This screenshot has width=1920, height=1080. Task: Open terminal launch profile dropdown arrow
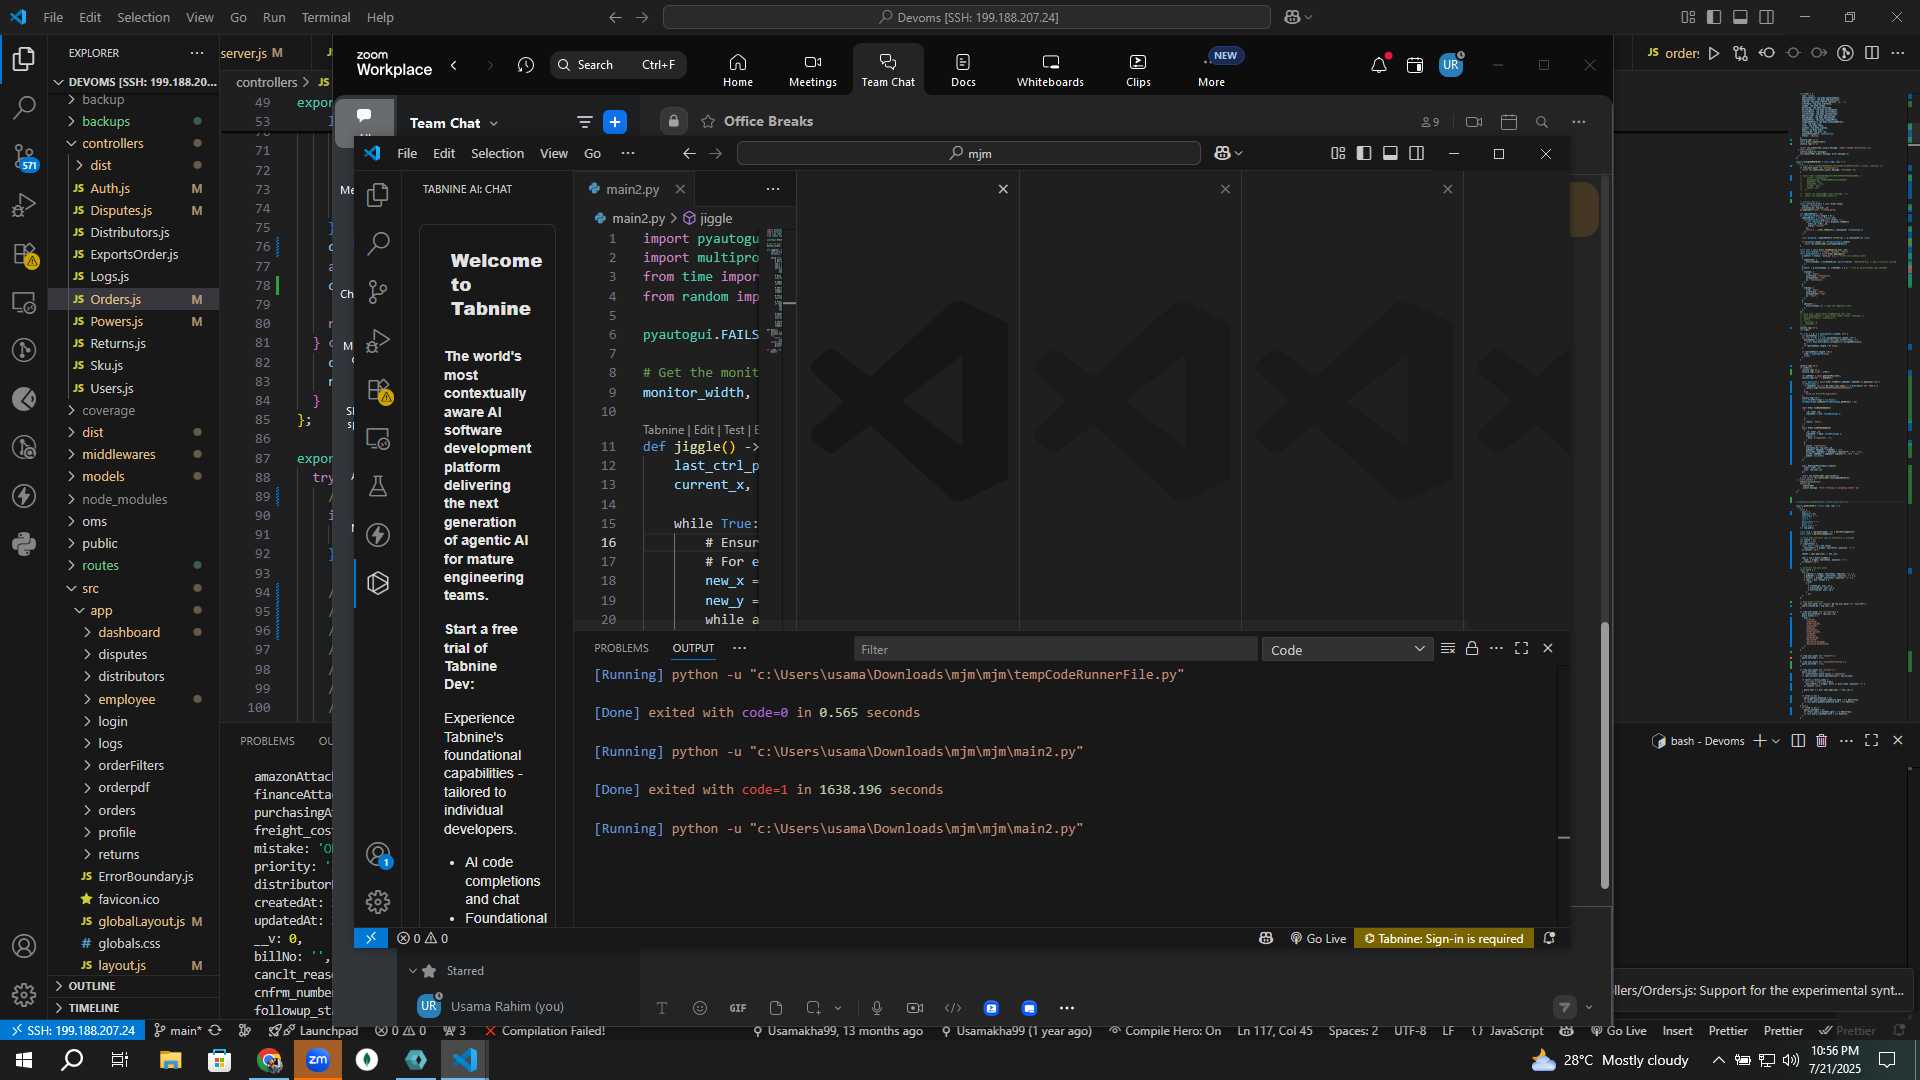(x=1776, y=741)
